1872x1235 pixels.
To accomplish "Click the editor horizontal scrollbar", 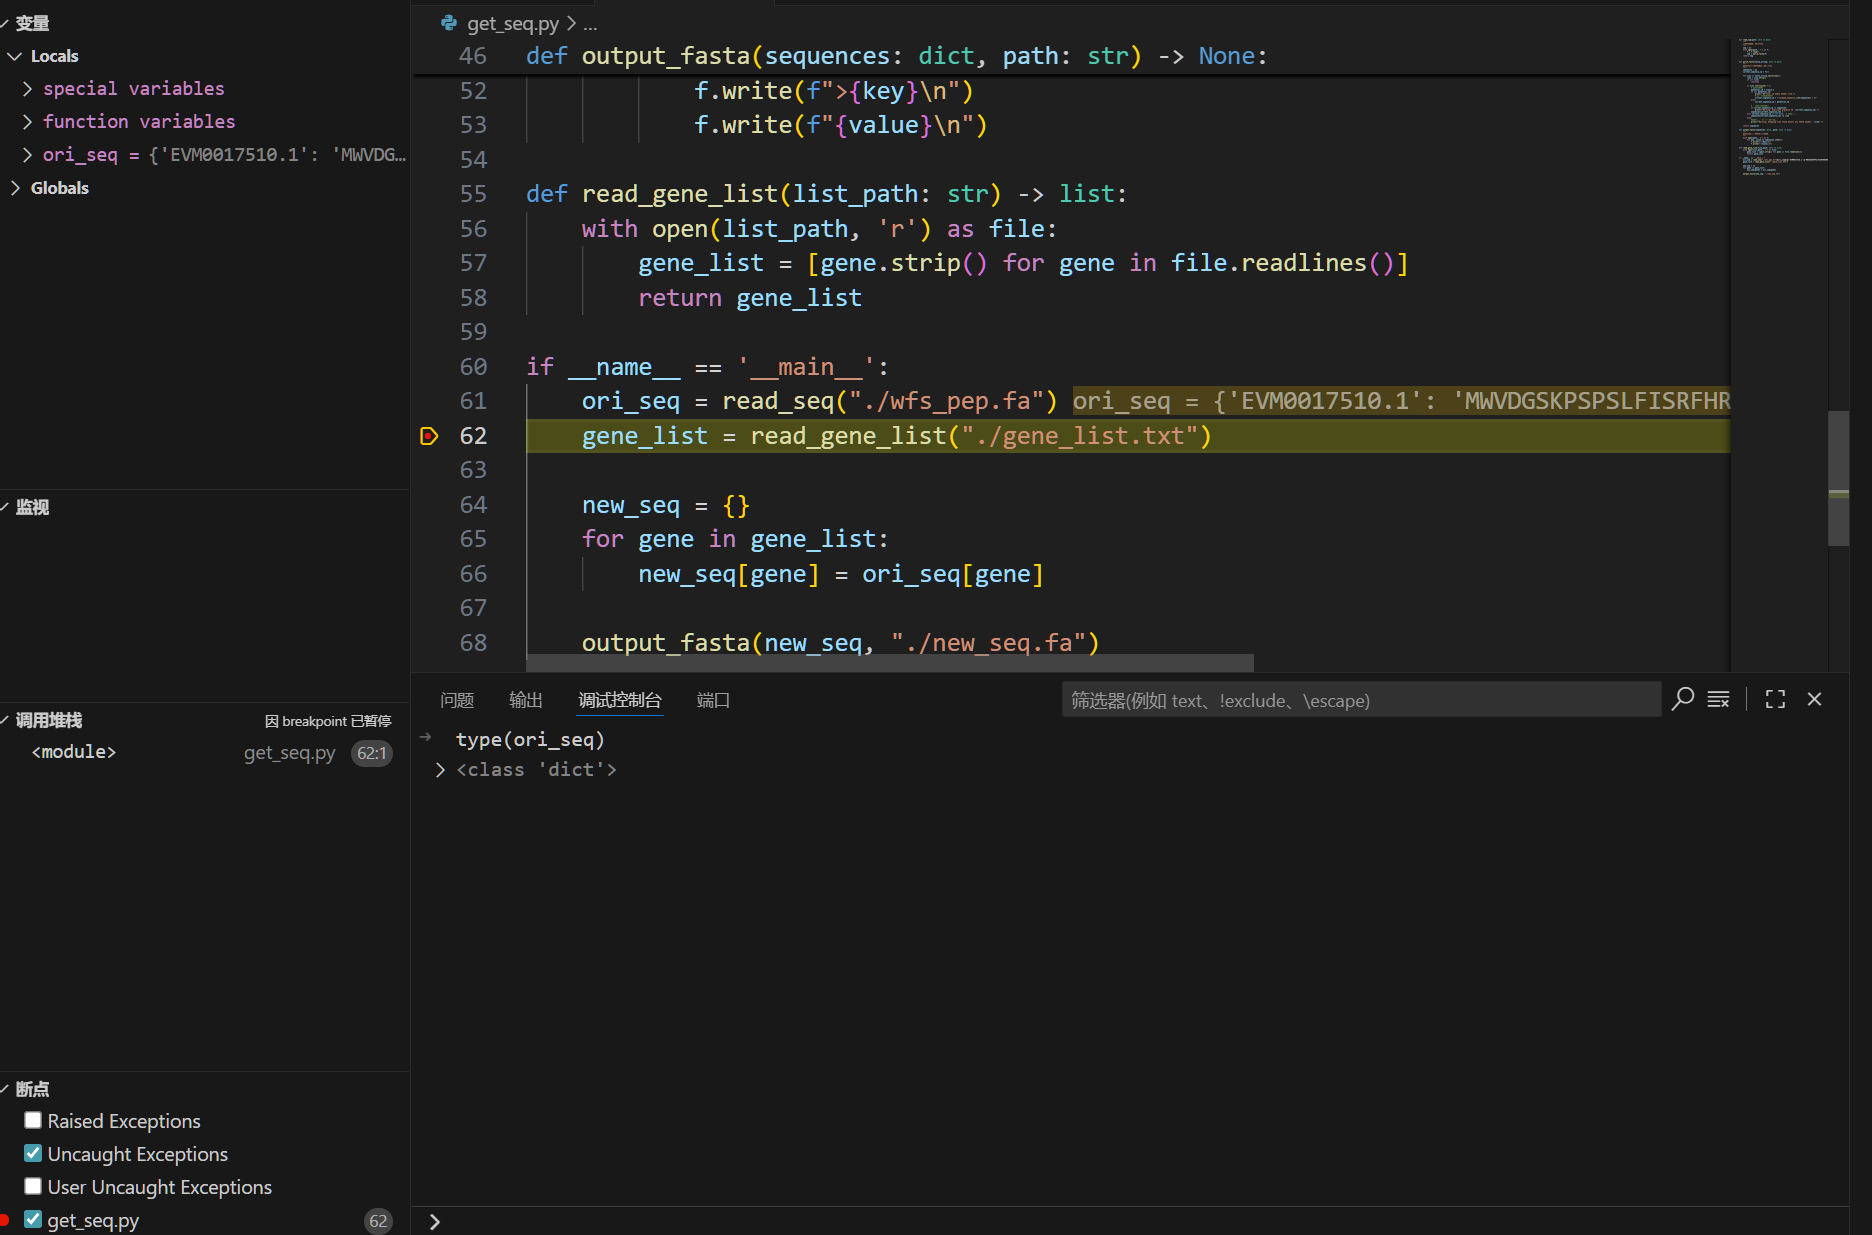I will click(890, 663).
